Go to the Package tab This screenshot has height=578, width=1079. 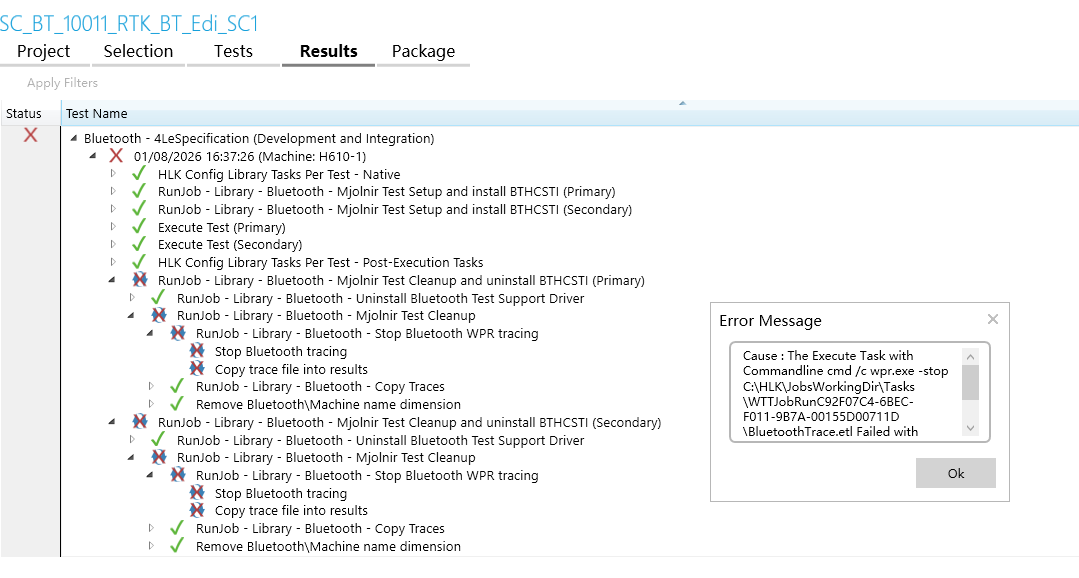423,52
